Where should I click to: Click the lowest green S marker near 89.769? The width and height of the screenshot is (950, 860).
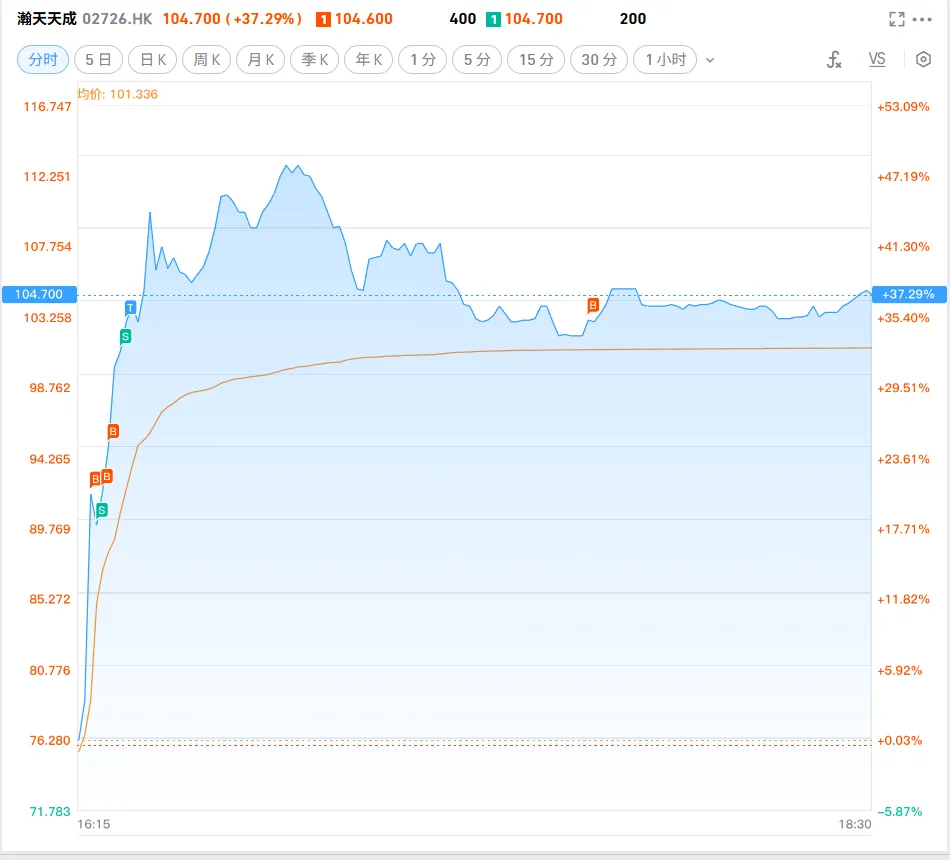101,510
